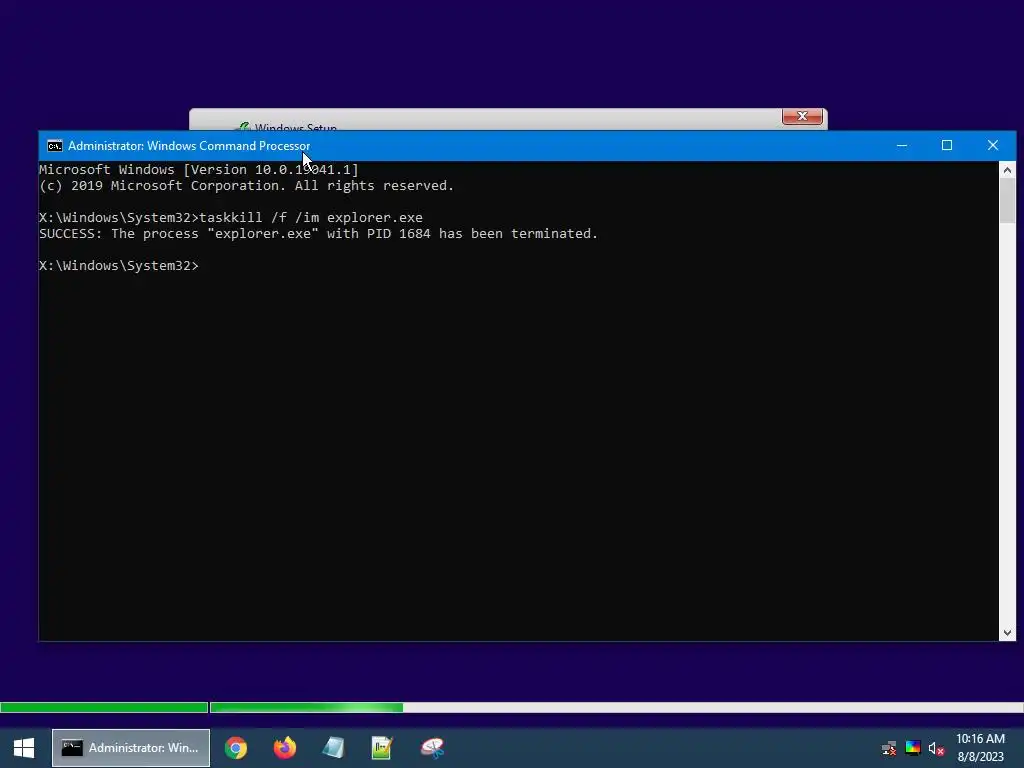Click the console vertical scrollbar thumb

tap(1007, 200)
